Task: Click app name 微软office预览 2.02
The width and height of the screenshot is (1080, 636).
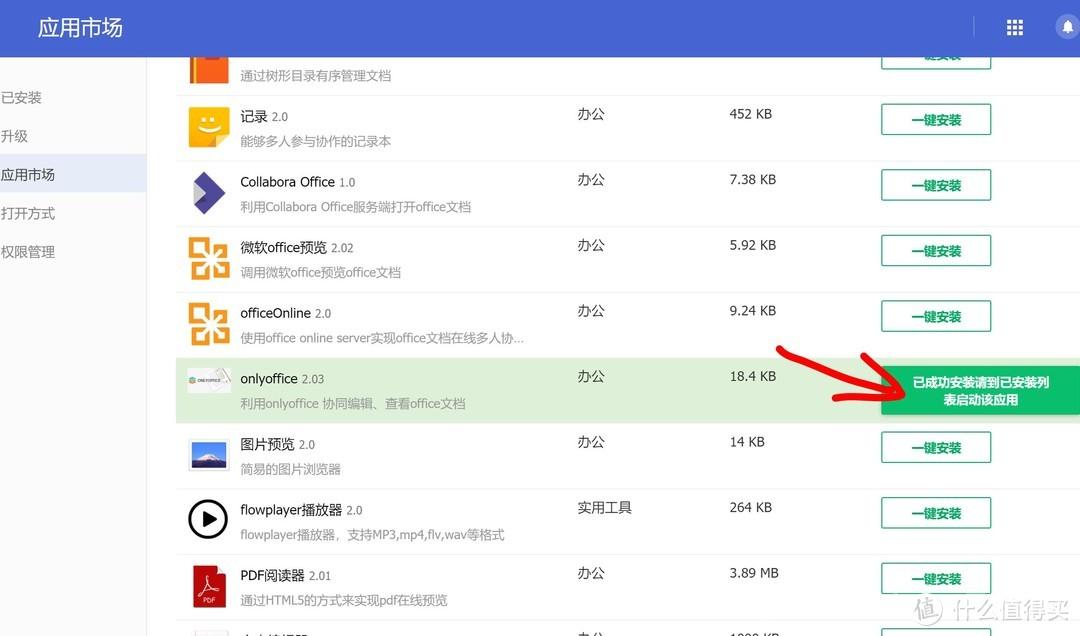Action: click(x=297, y=247)
